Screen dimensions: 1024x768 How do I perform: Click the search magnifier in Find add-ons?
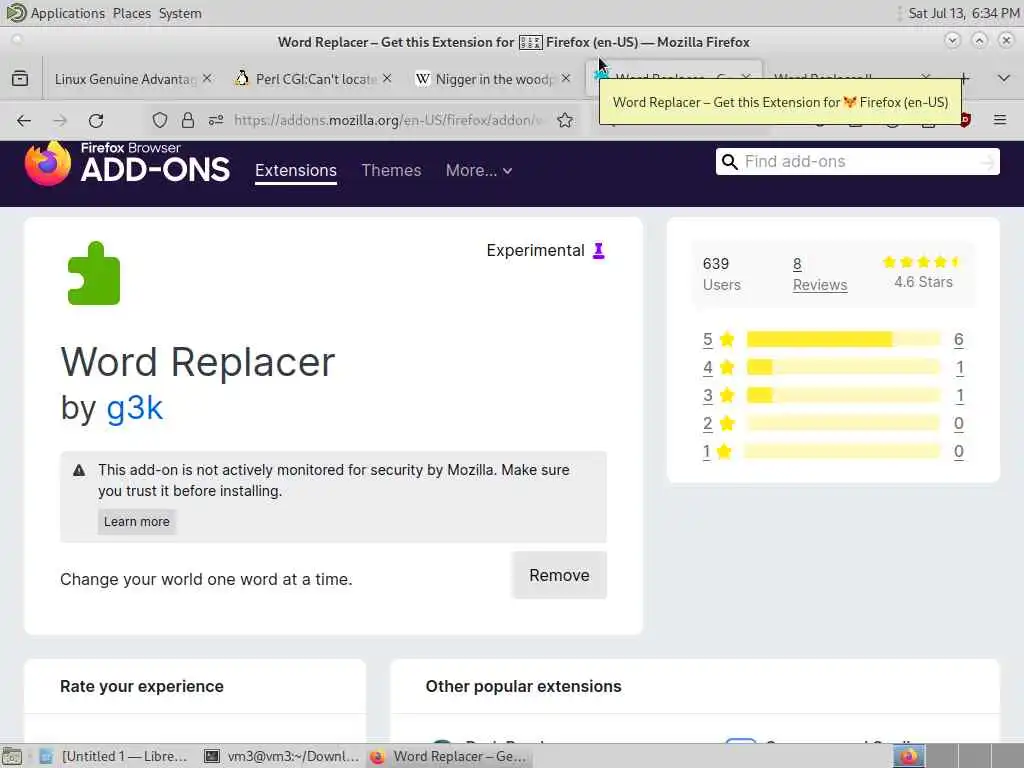point(729,162)
